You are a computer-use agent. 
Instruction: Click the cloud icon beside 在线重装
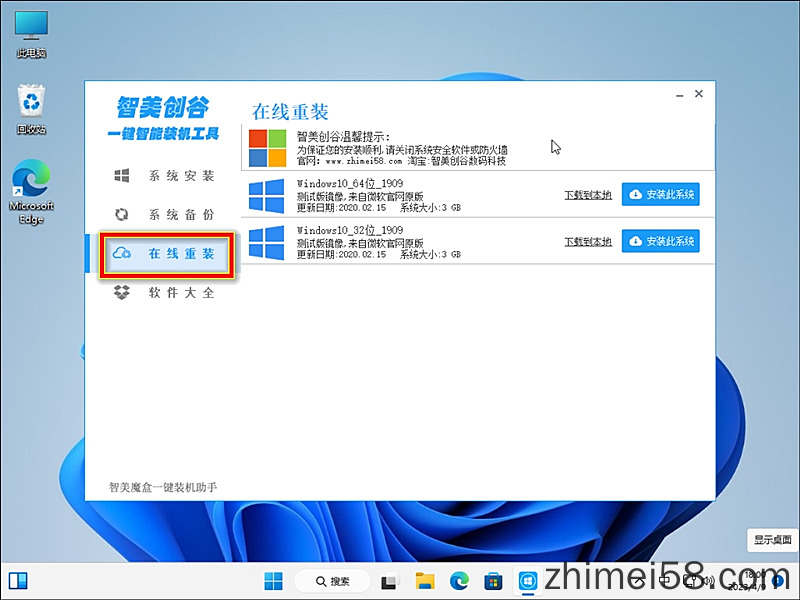(x=121, y=253)
